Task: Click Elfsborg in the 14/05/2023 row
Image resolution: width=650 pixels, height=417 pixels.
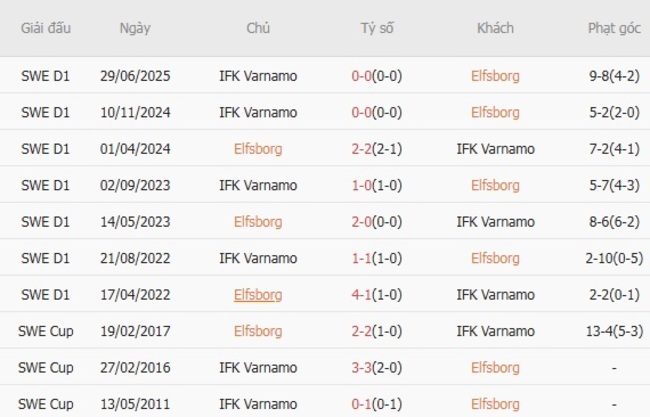Action: click(258, 222)
